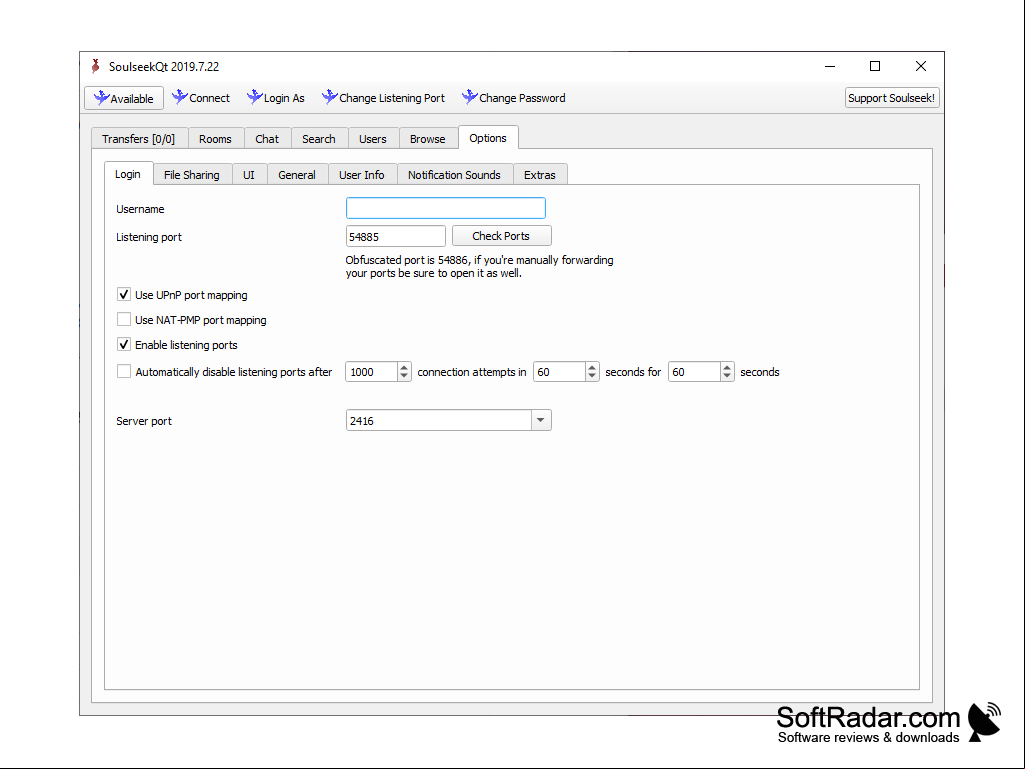The height and width of the screenshot is (769, 1025).
Task: Click the Soulseek bird app icon in title bar
Action: 95,66
